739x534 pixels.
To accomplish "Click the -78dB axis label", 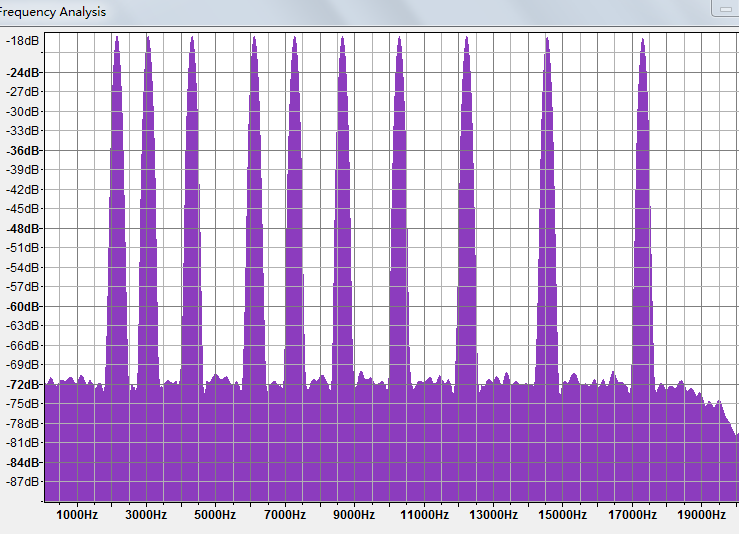I will 22,424.
